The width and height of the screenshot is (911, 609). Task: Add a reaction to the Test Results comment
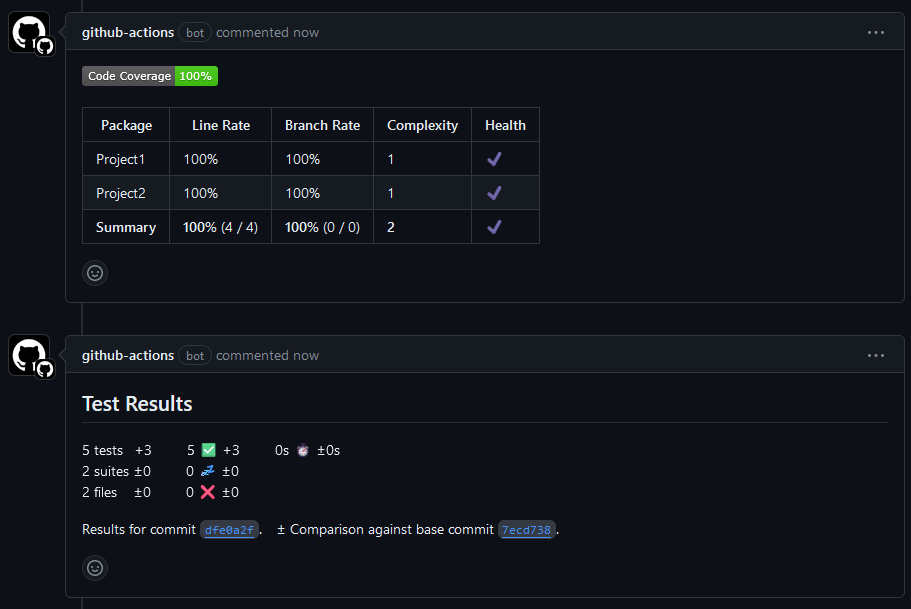tap(95, 568)
